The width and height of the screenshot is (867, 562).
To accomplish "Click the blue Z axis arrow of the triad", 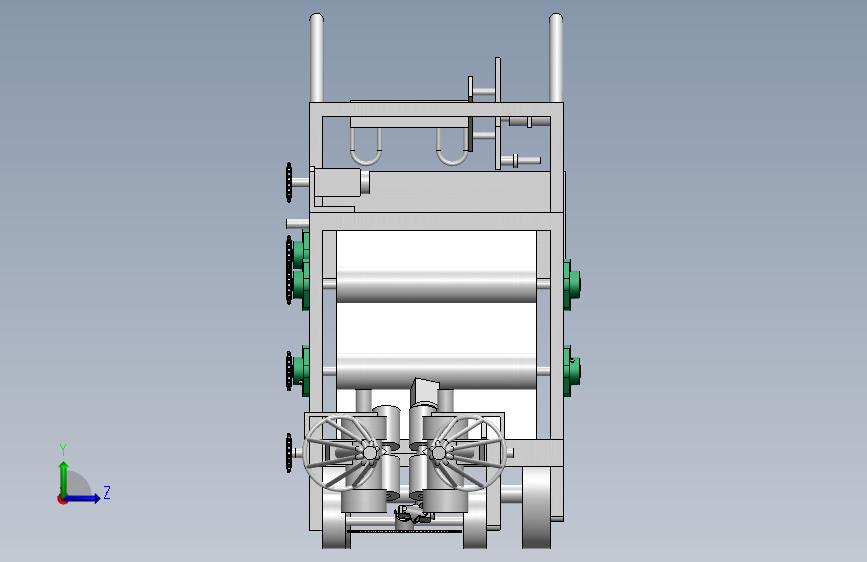I will 83,498.
